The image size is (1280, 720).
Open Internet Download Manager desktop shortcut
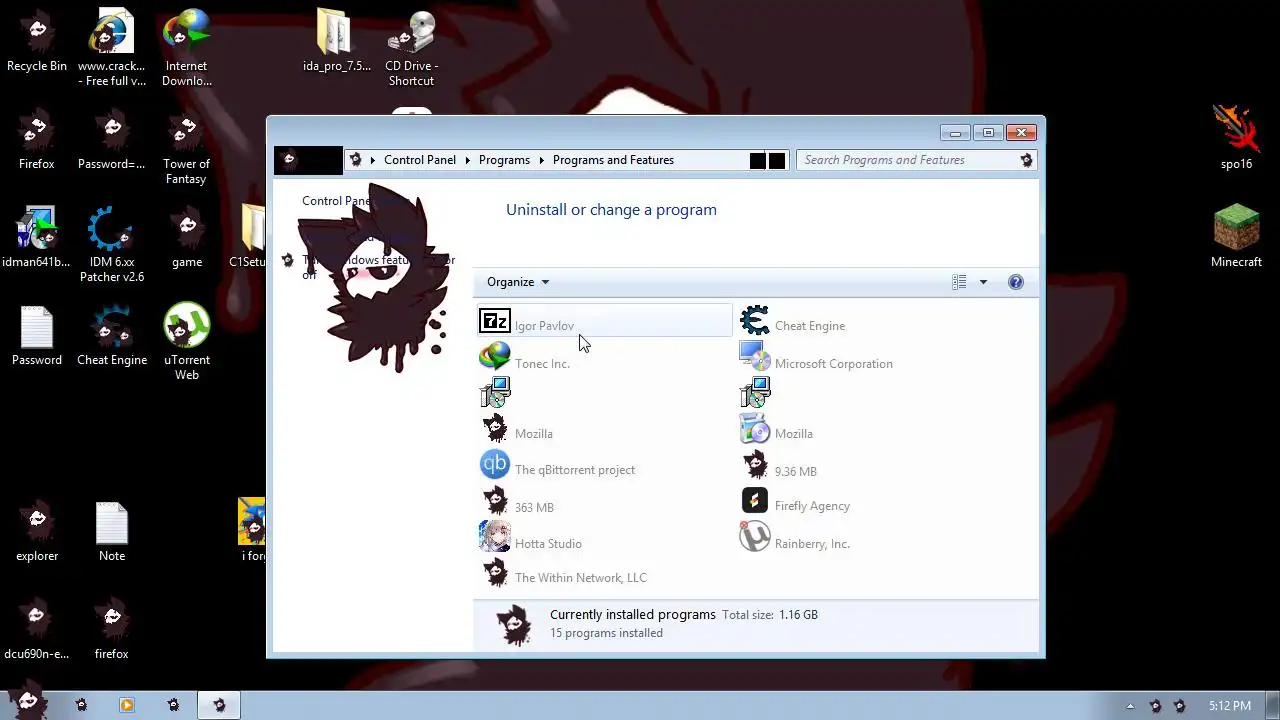pos(187,49)
